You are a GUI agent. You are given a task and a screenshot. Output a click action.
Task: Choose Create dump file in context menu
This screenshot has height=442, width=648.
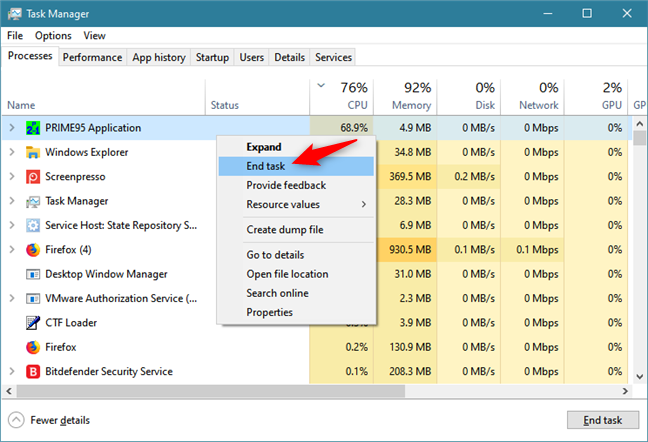click(x=297, y=230)
